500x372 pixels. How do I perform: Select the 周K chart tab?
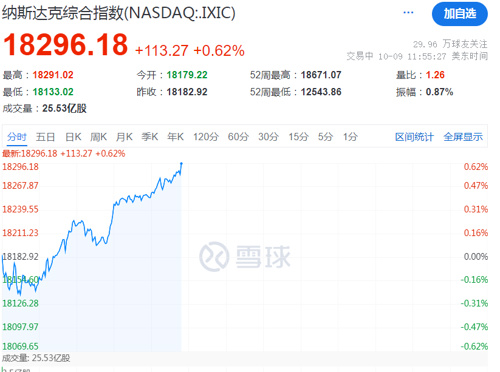tap(98, 137)
